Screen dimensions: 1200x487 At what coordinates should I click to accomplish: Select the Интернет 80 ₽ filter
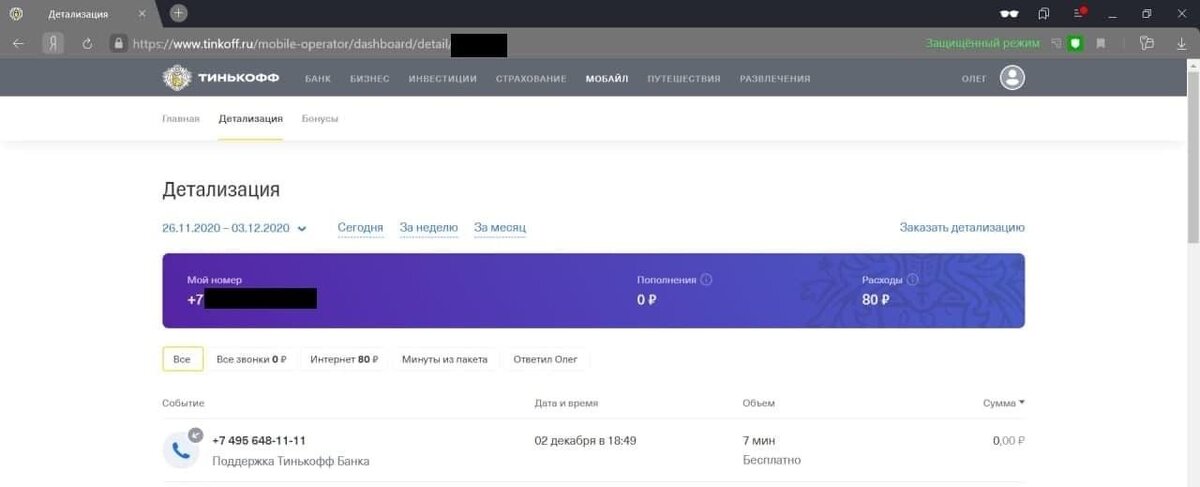344,359
